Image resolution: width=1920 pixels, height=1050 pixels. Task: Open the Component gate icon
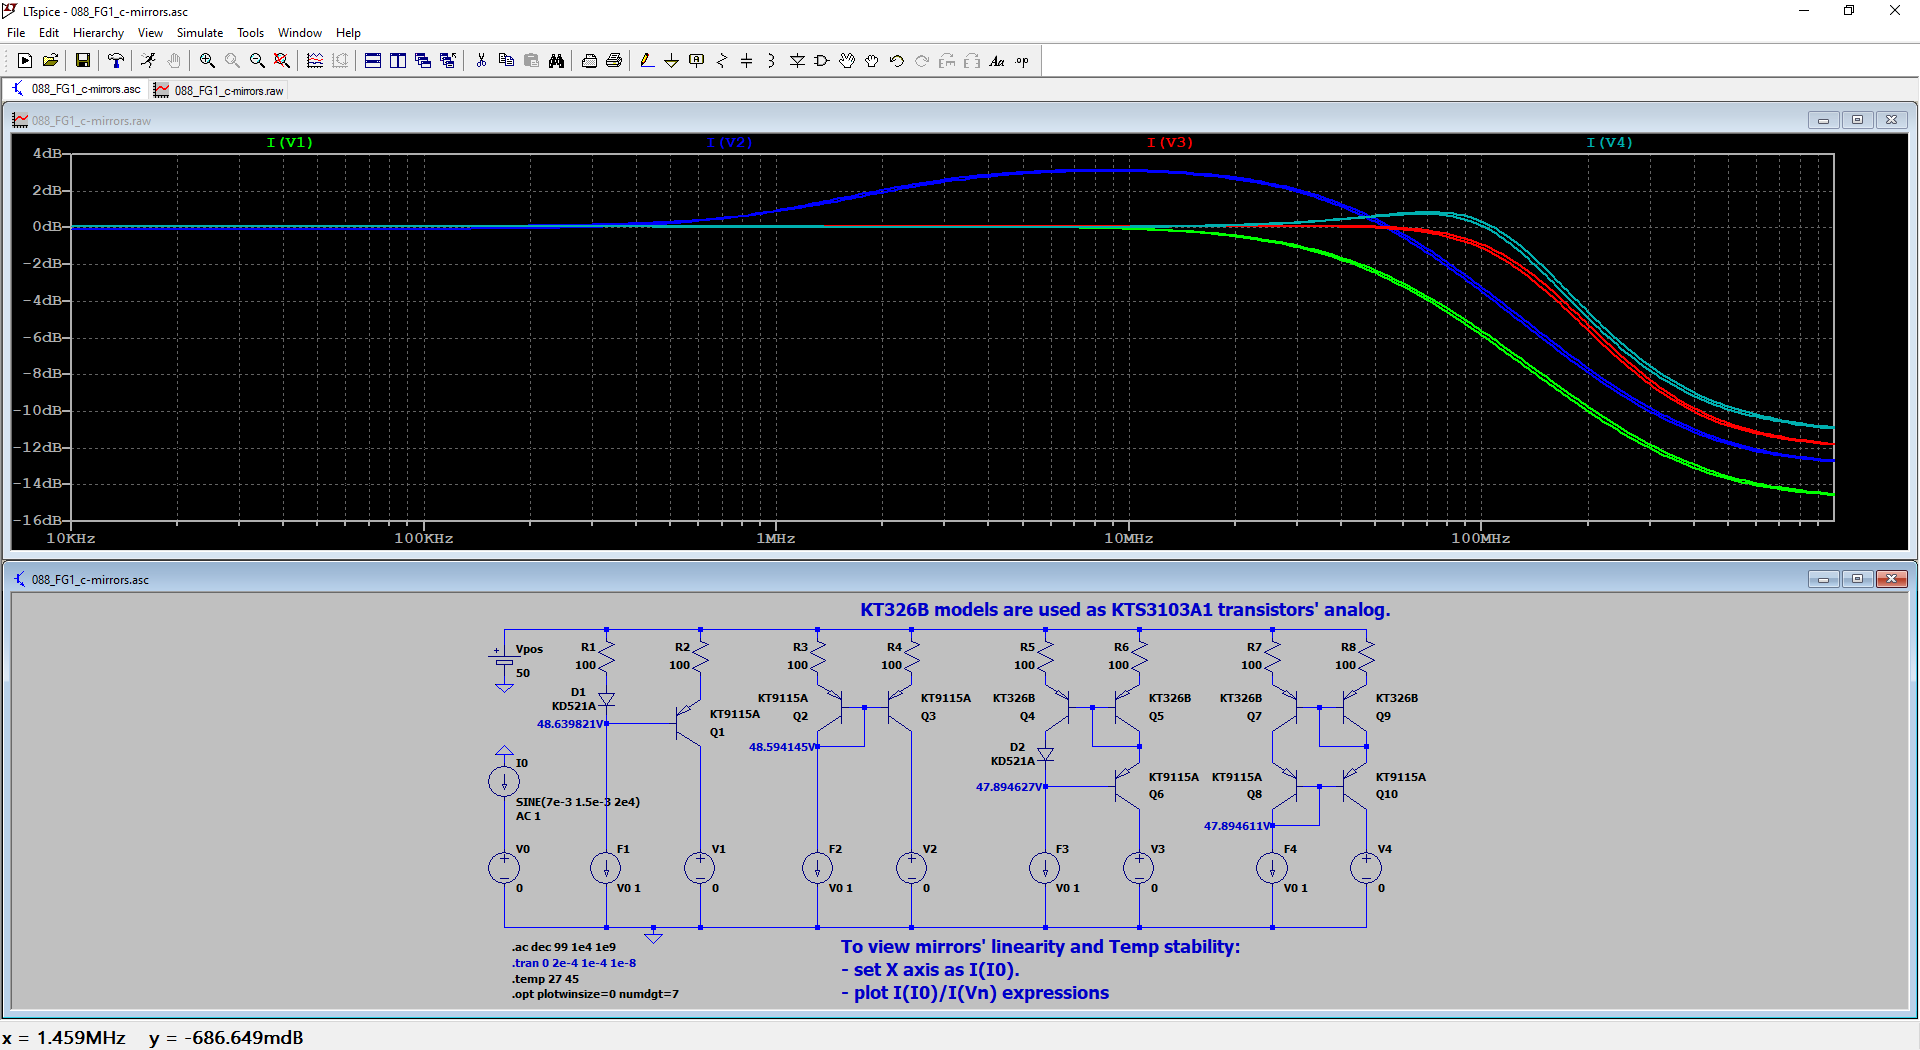(x=822, y=61)
